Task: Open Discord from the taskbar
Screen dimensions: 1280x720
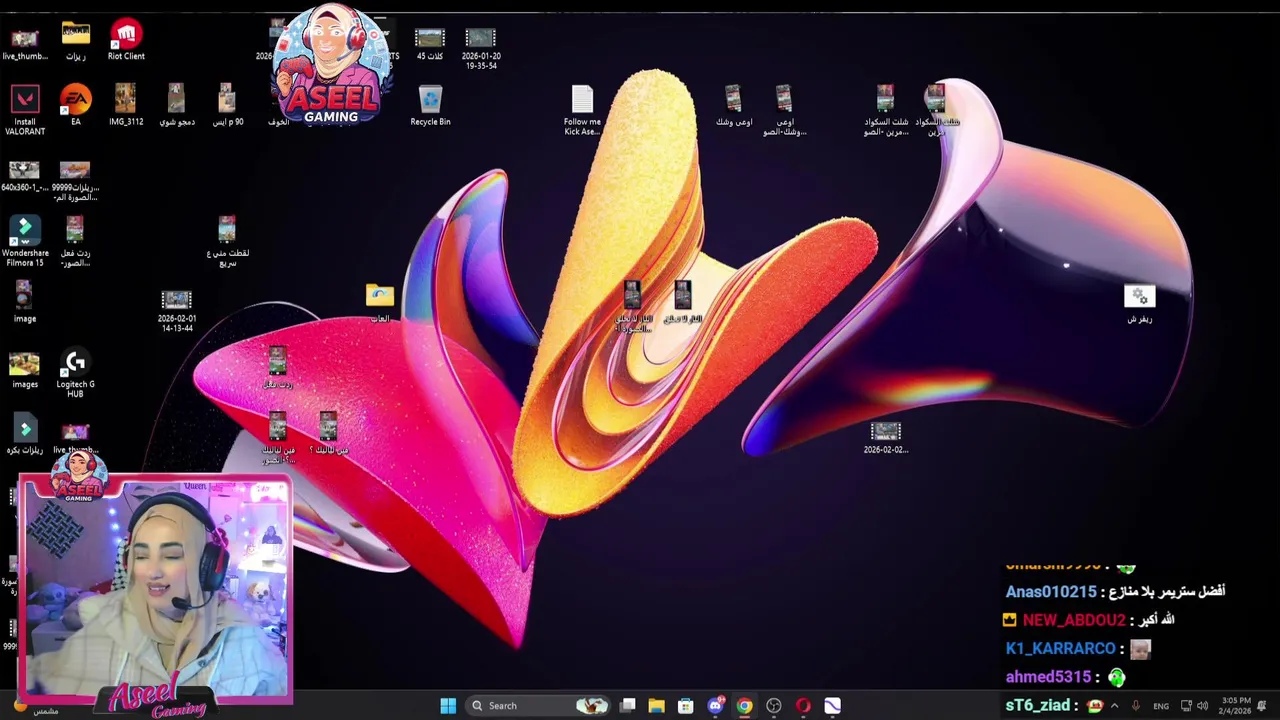Action: tap(715, 706)
